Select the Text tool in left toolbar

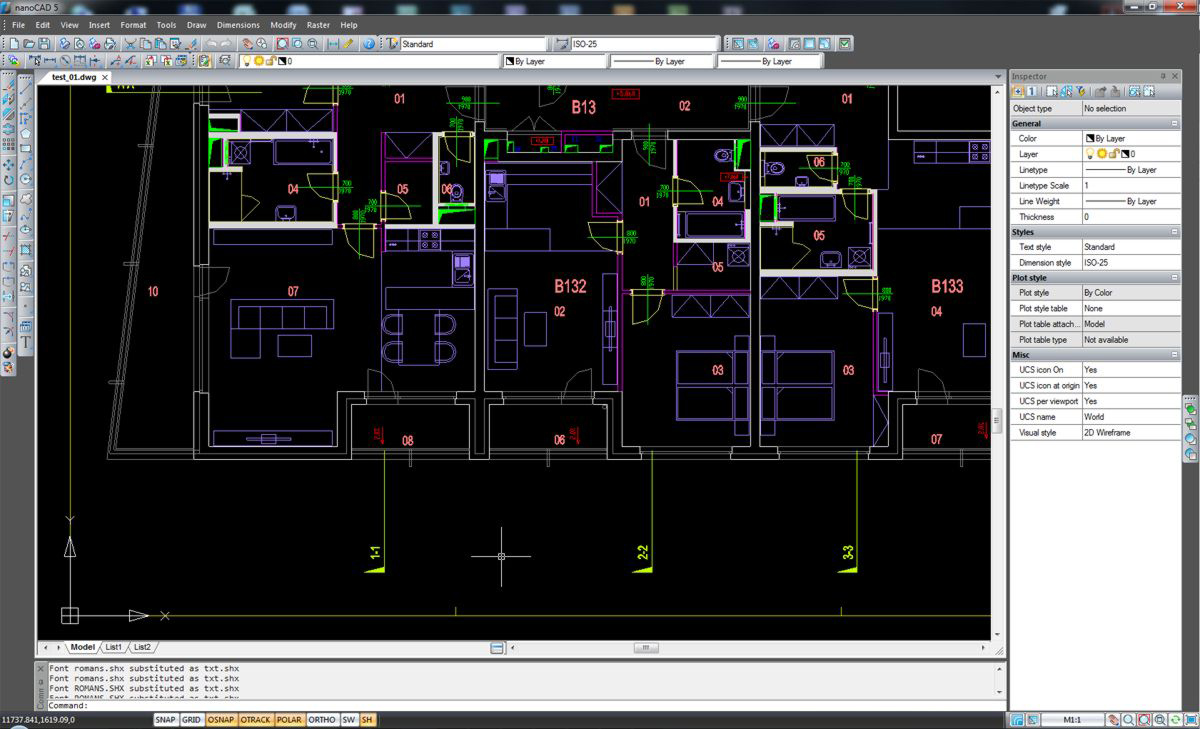(x=26, y=342)
